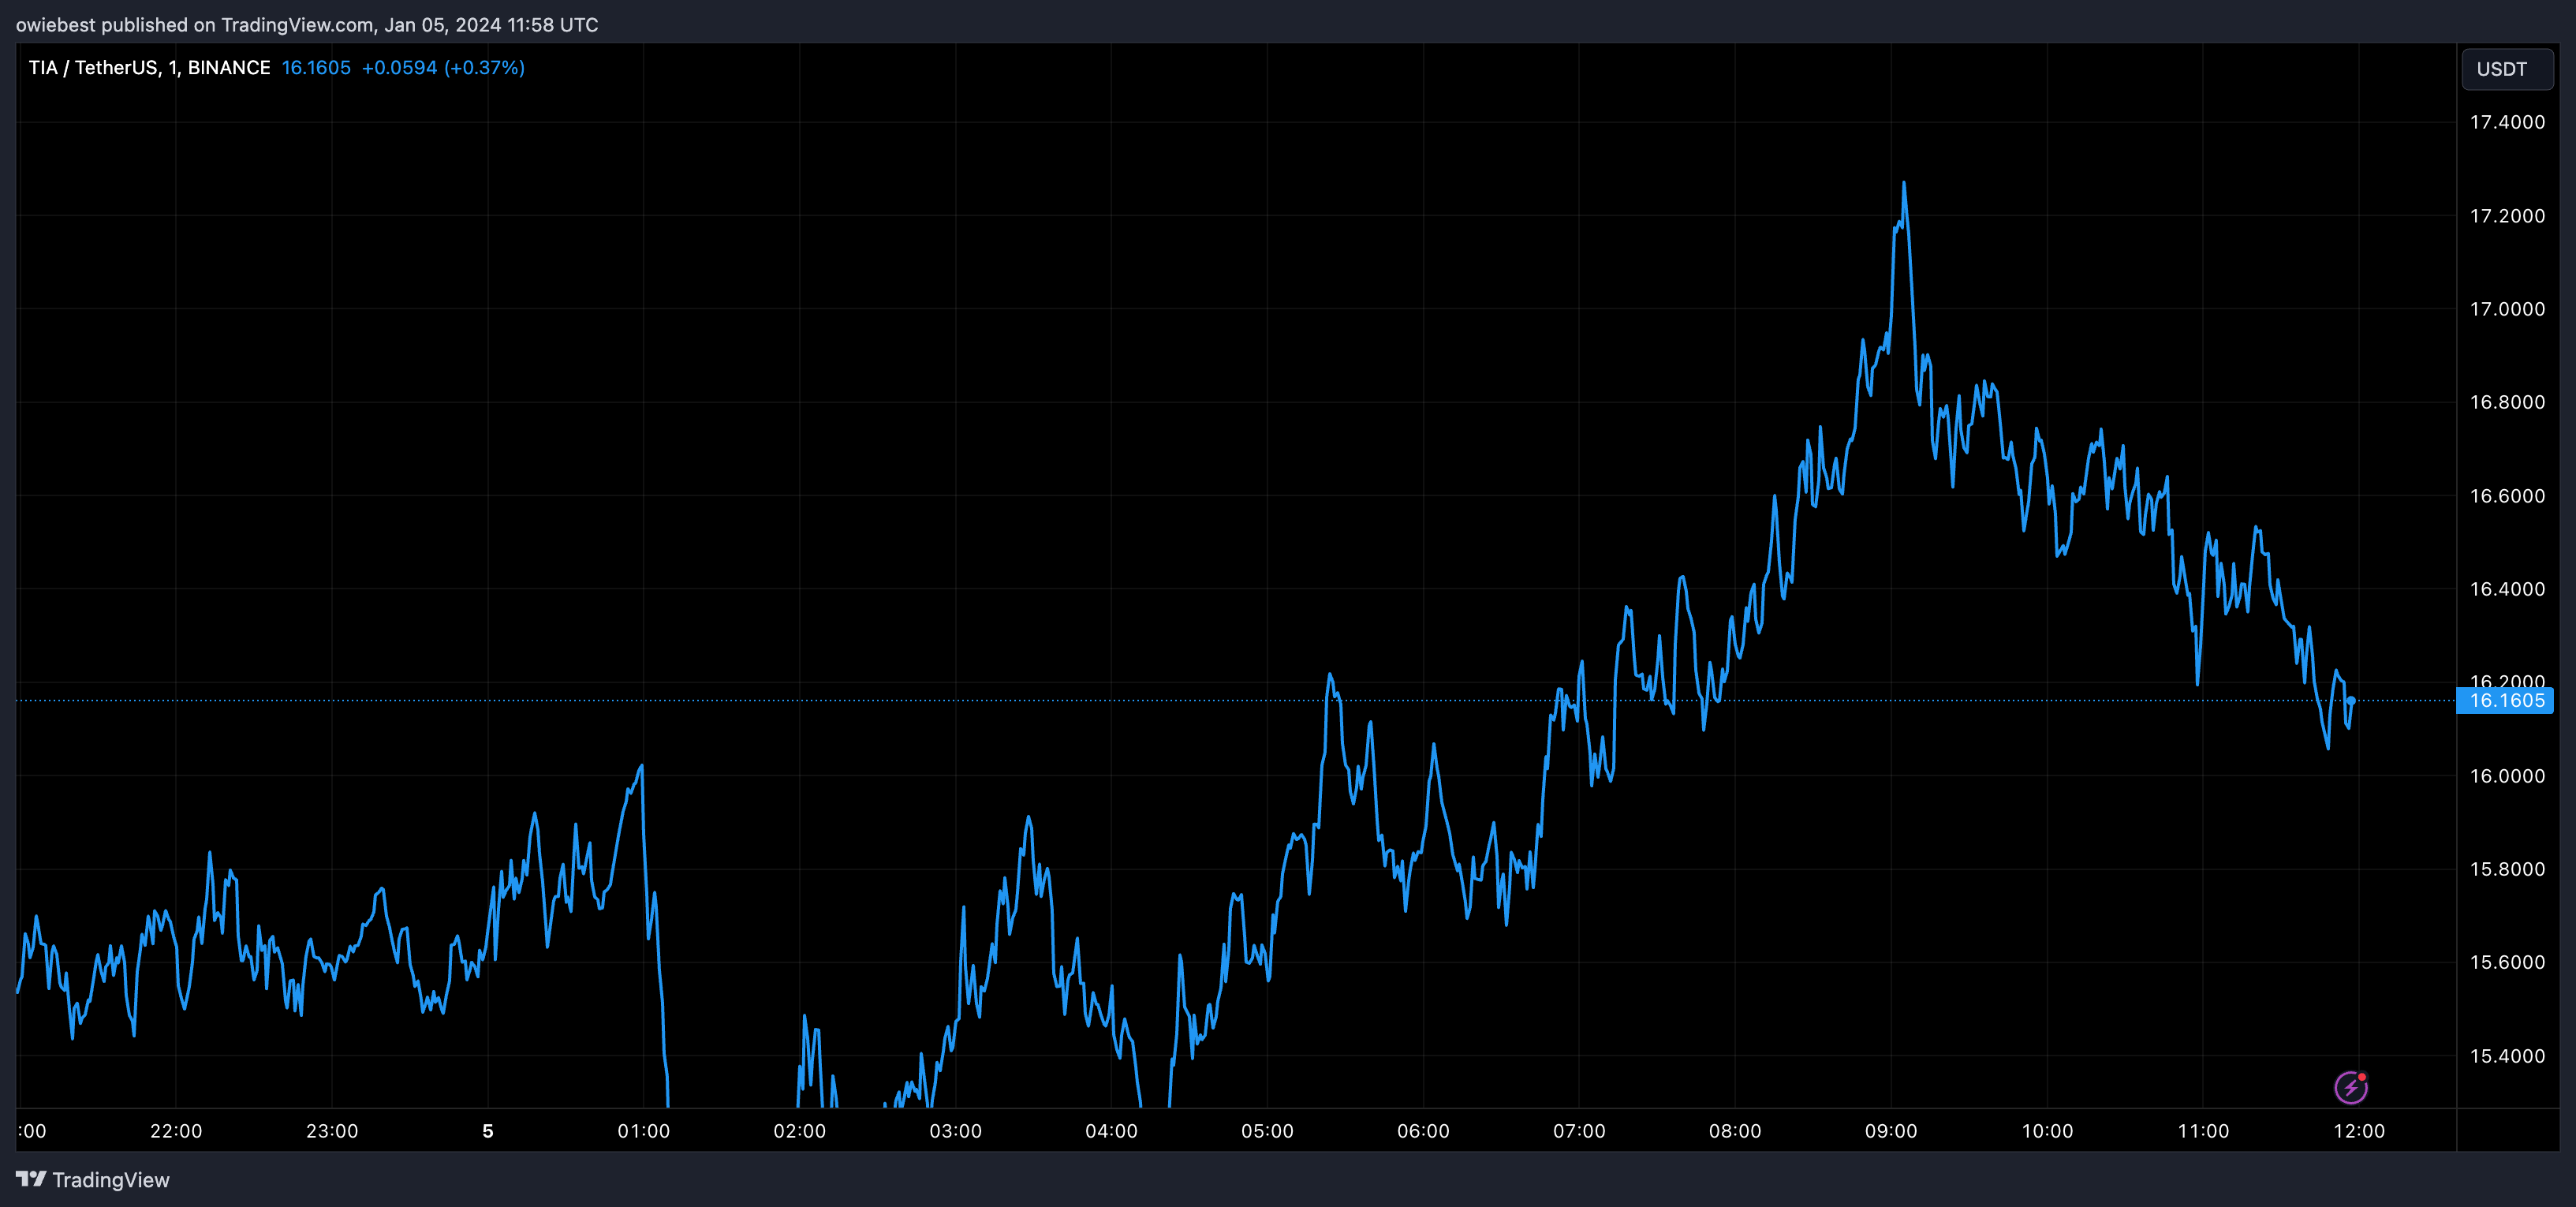Image resolution: width=2576 pixels, height=1207 pixels.
Task: Click the 09:00 time axis label
Action: point(1890,1131)
